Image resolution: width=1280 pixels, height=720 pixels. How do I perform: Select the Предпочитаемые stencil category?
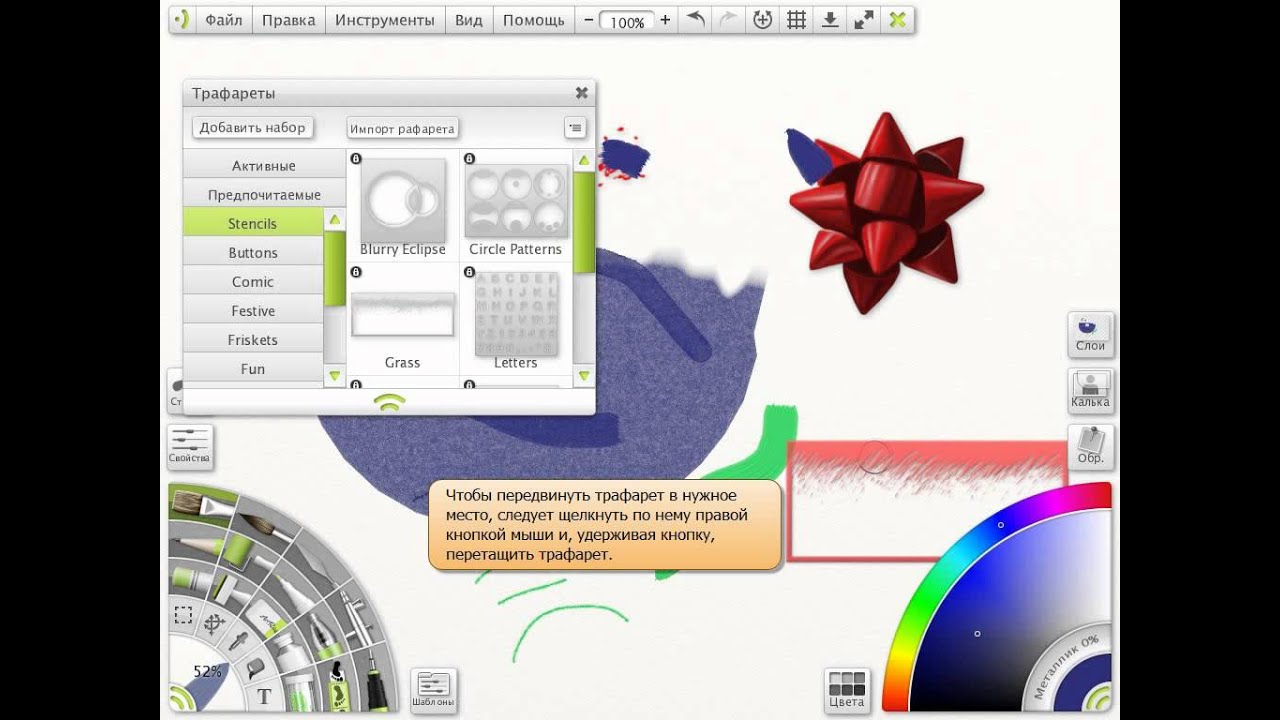264,194
